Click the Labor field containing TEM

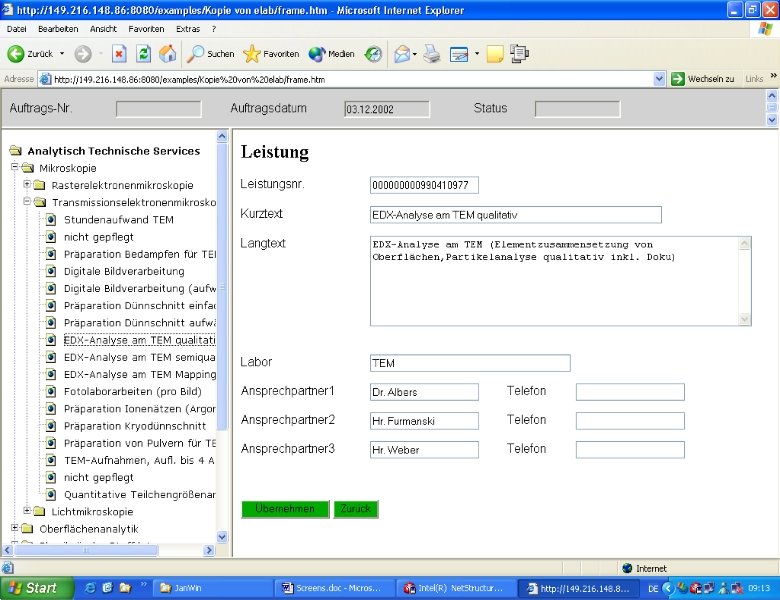coord(470,363)
